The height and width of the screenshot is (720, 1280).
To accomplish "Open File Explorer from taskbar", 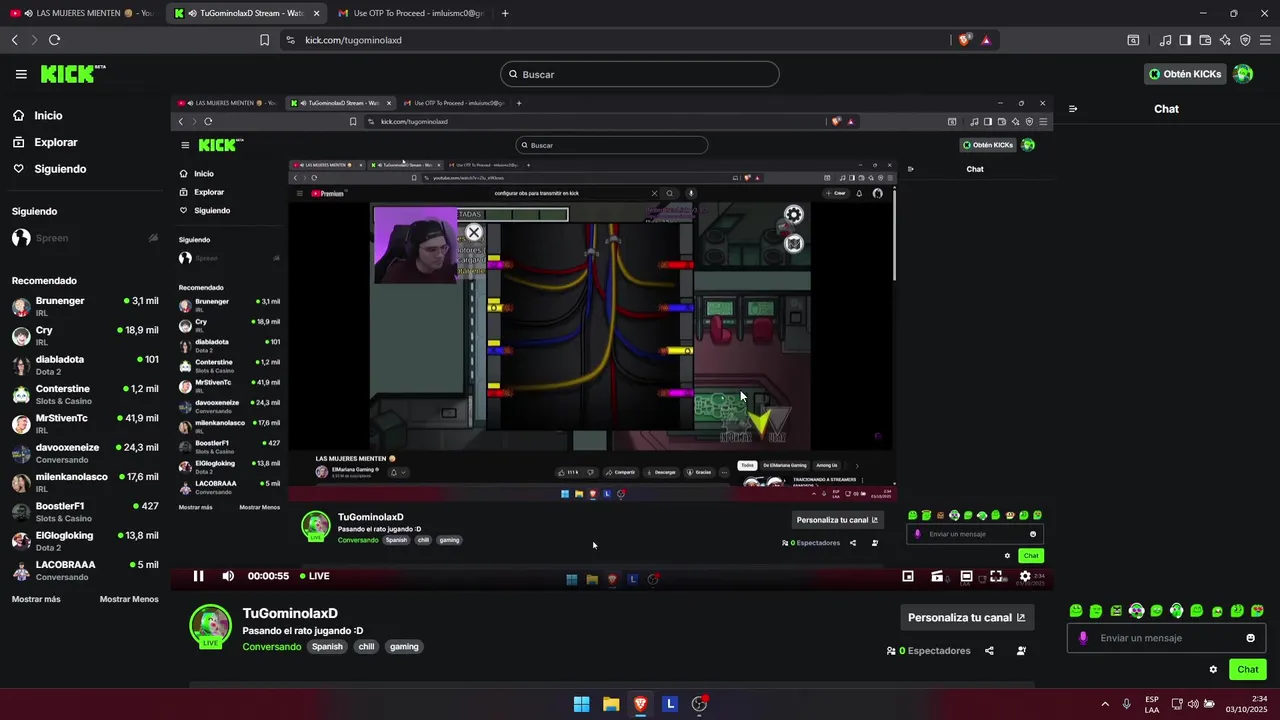I will [611, 704].
